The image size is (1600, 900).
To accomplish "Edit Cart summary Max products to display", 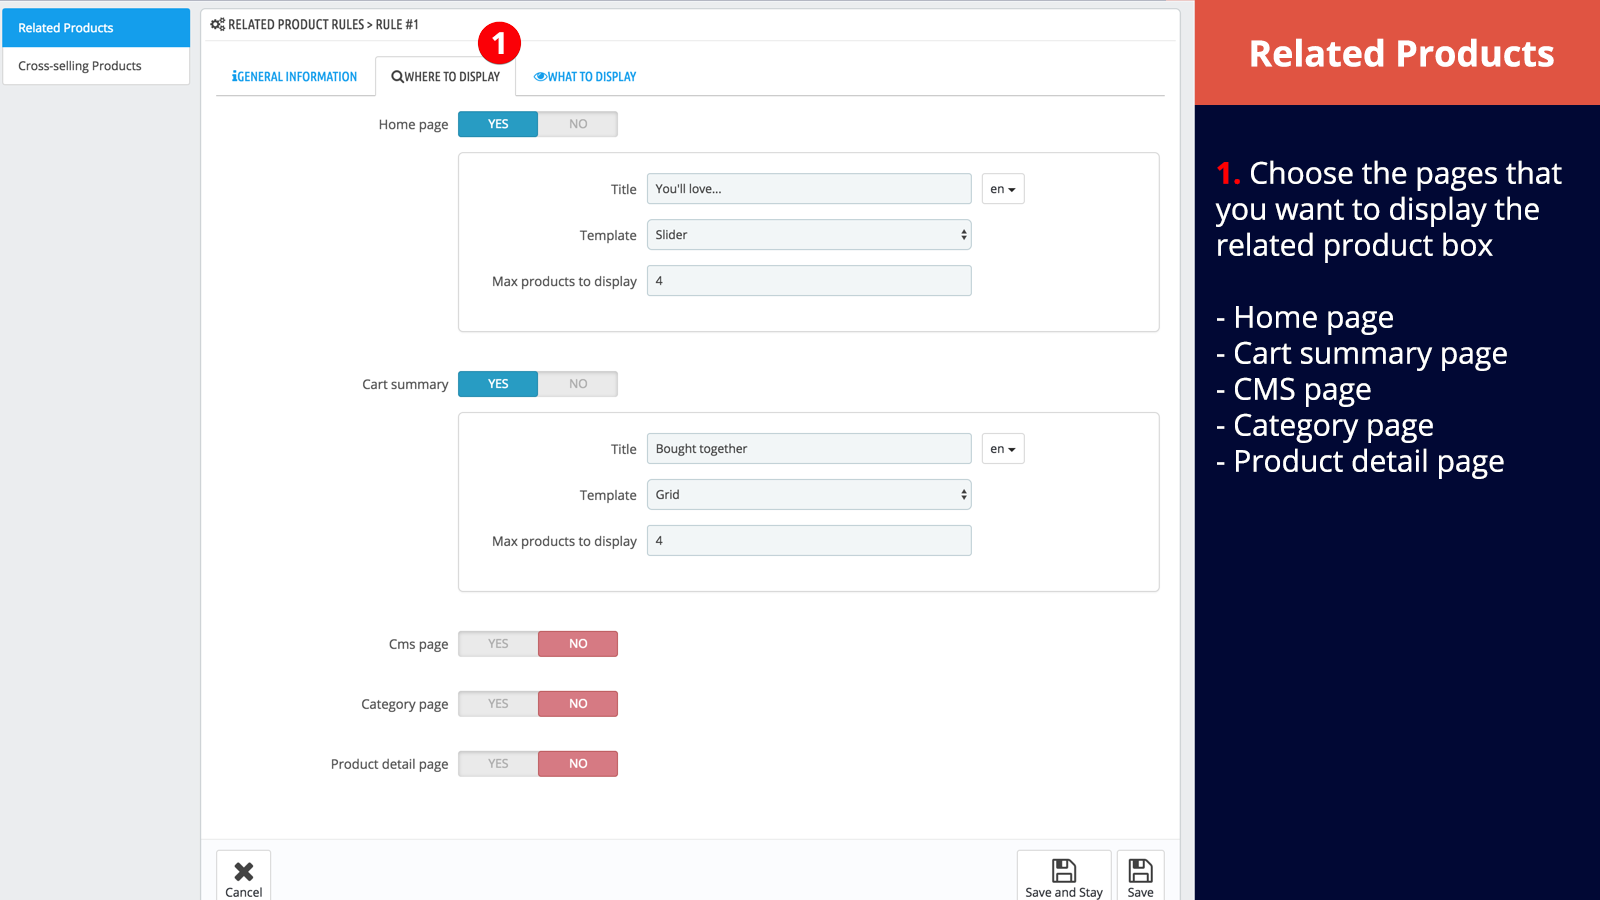I will [x=809, y=541].
